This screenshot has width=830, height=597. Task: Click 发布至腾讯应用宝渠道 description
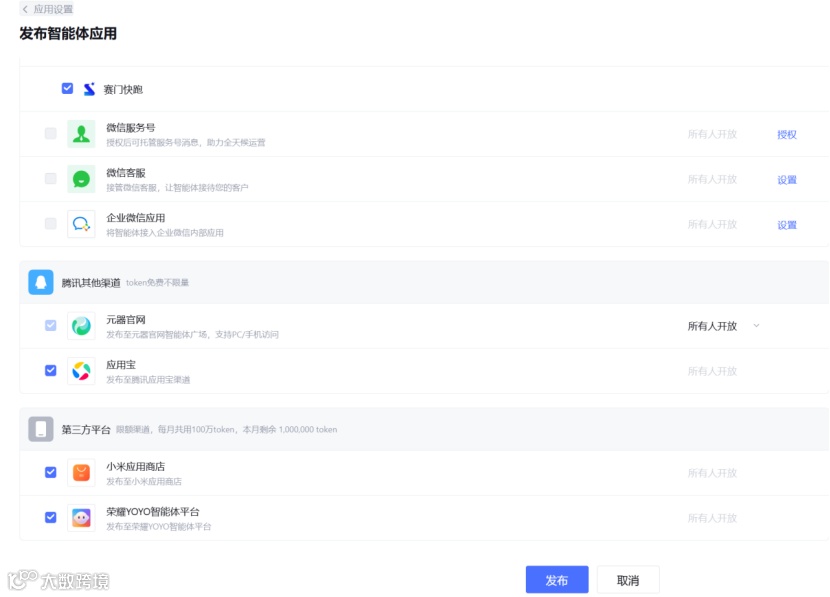148,379
